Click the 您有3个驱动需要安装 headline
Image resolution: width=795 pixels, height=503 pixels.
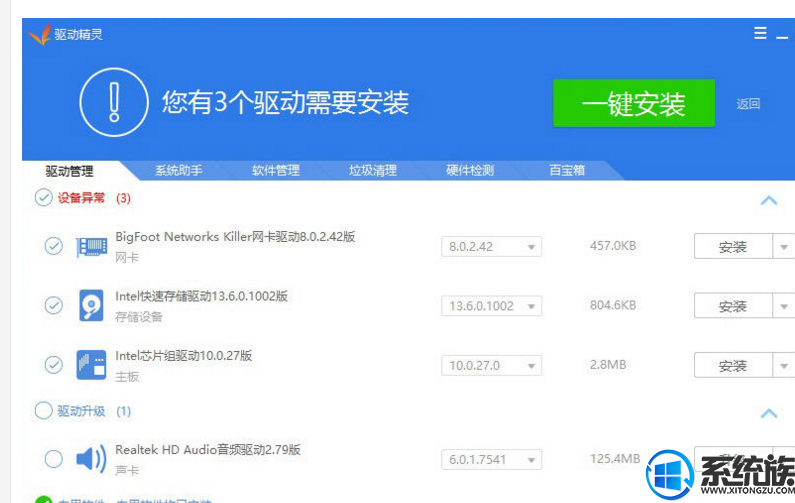click(285, 102)
